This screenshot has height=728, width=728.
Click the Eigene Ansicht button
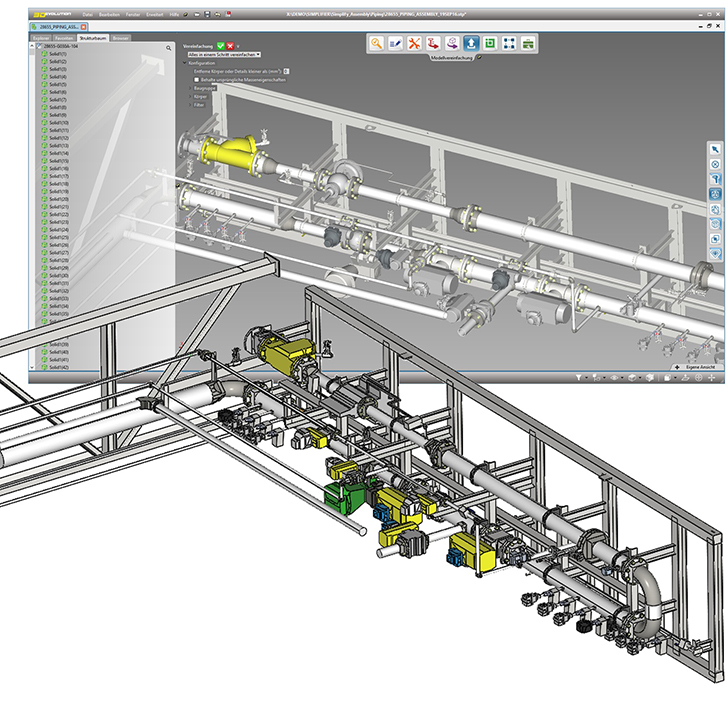point(698,367)
